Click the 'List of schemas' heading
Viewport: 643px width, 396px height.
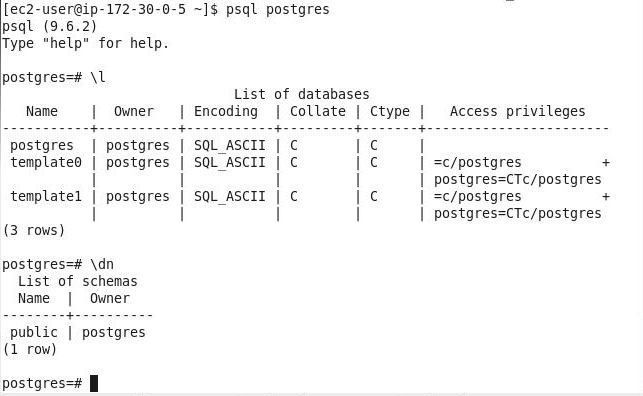[x=78, y=281]
